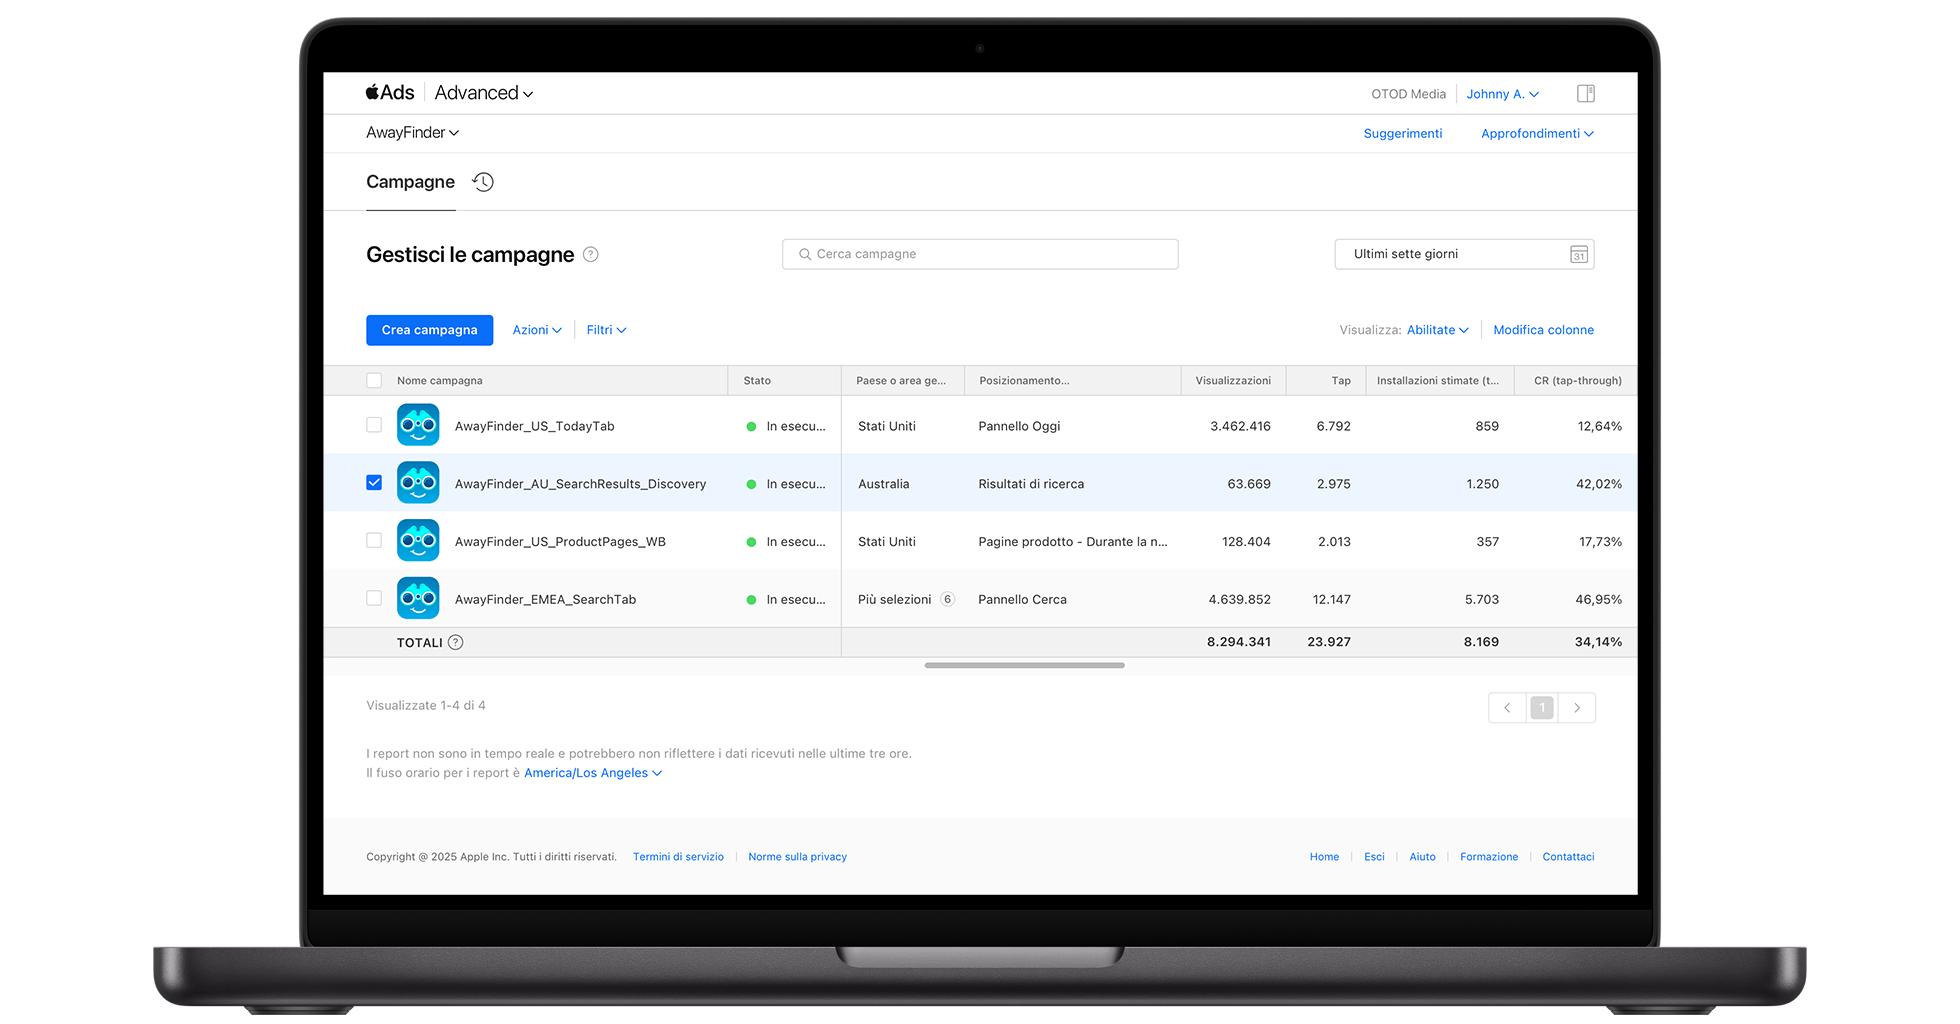Viewport: 1960px width, 1024px height.
Task: Toggle the select-all checkbox in table header
Action: [x=374, y=381]
